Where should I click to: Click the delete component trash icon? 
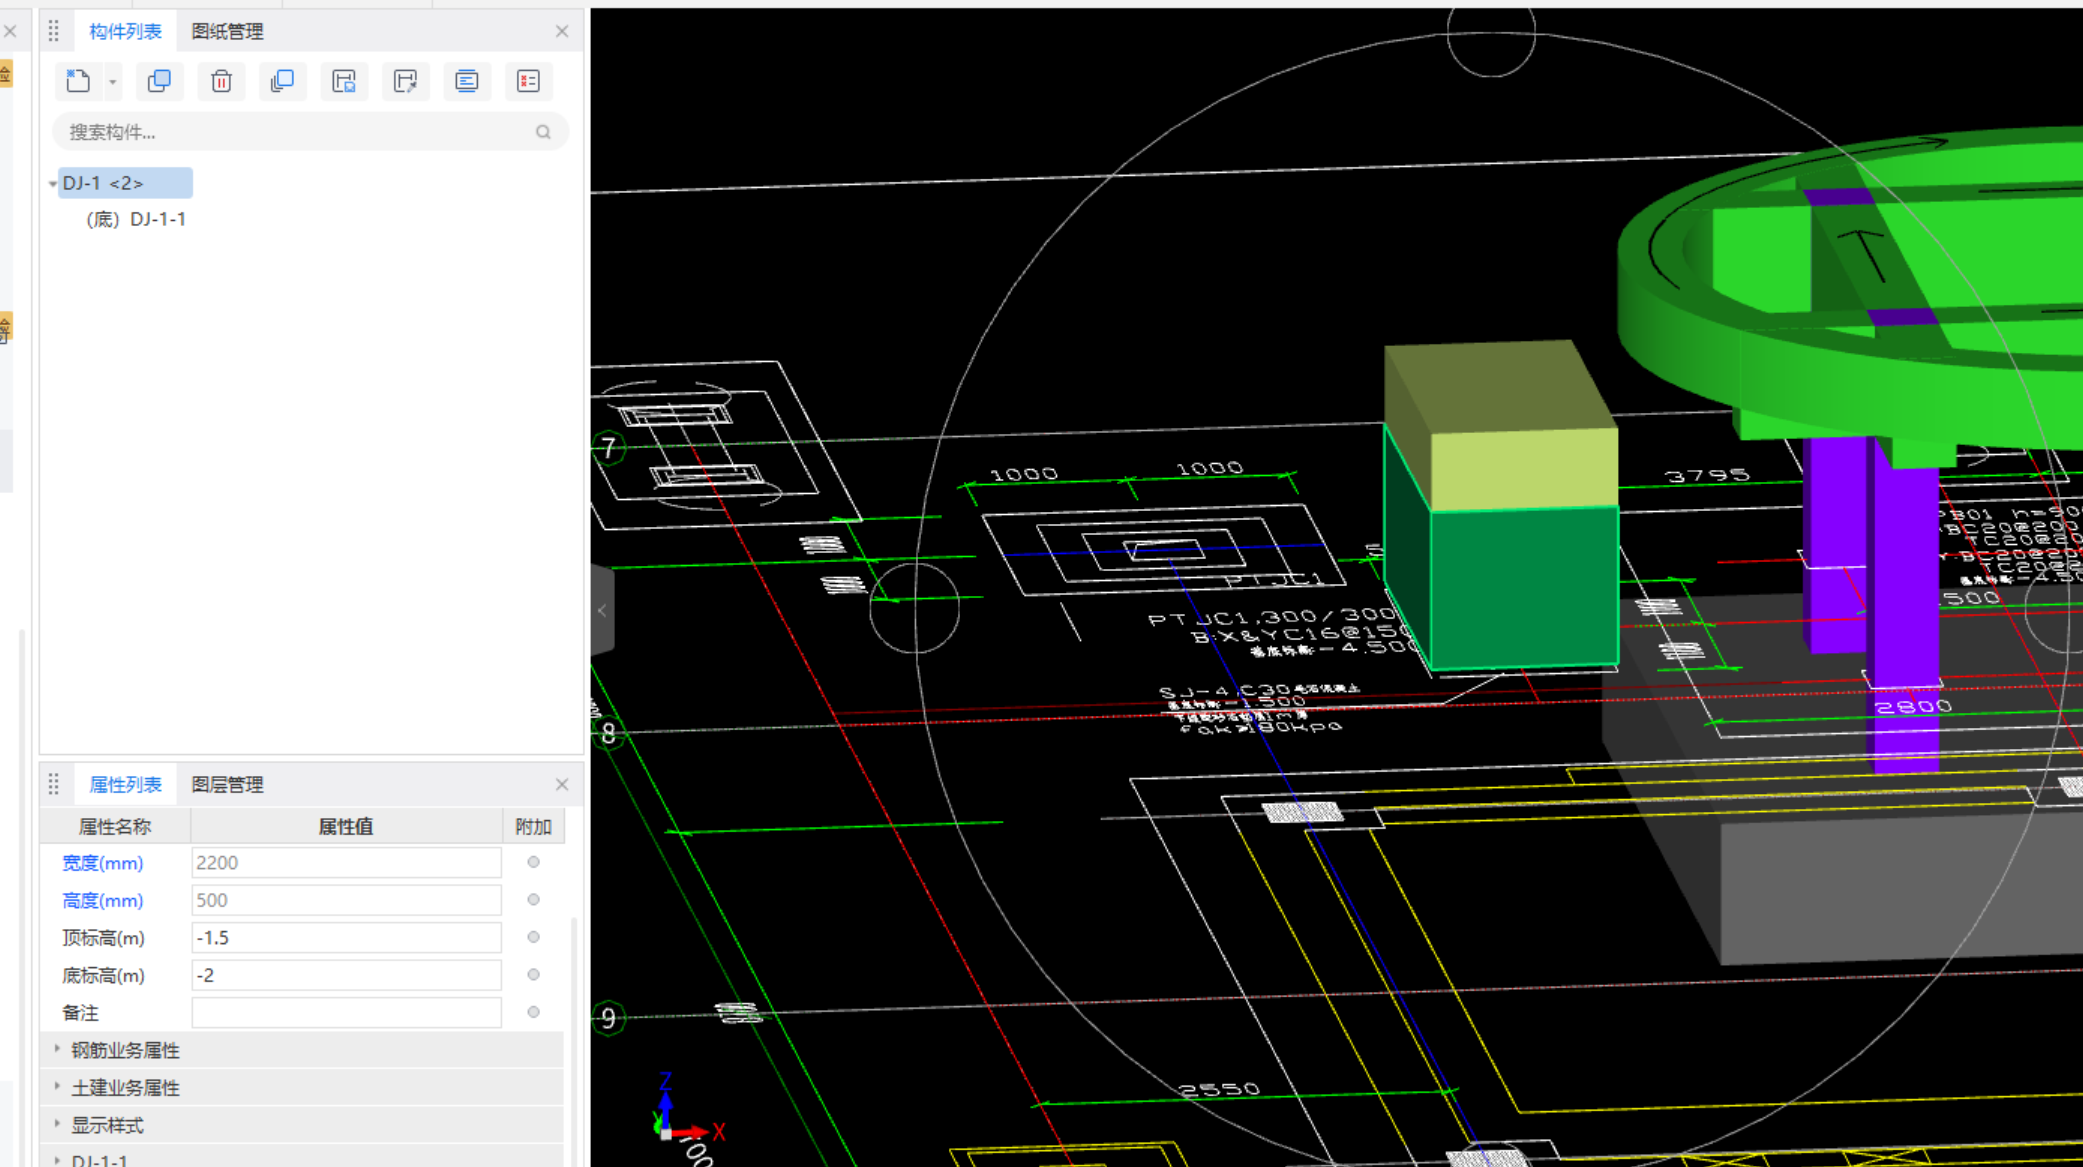(x=221, y=81)
